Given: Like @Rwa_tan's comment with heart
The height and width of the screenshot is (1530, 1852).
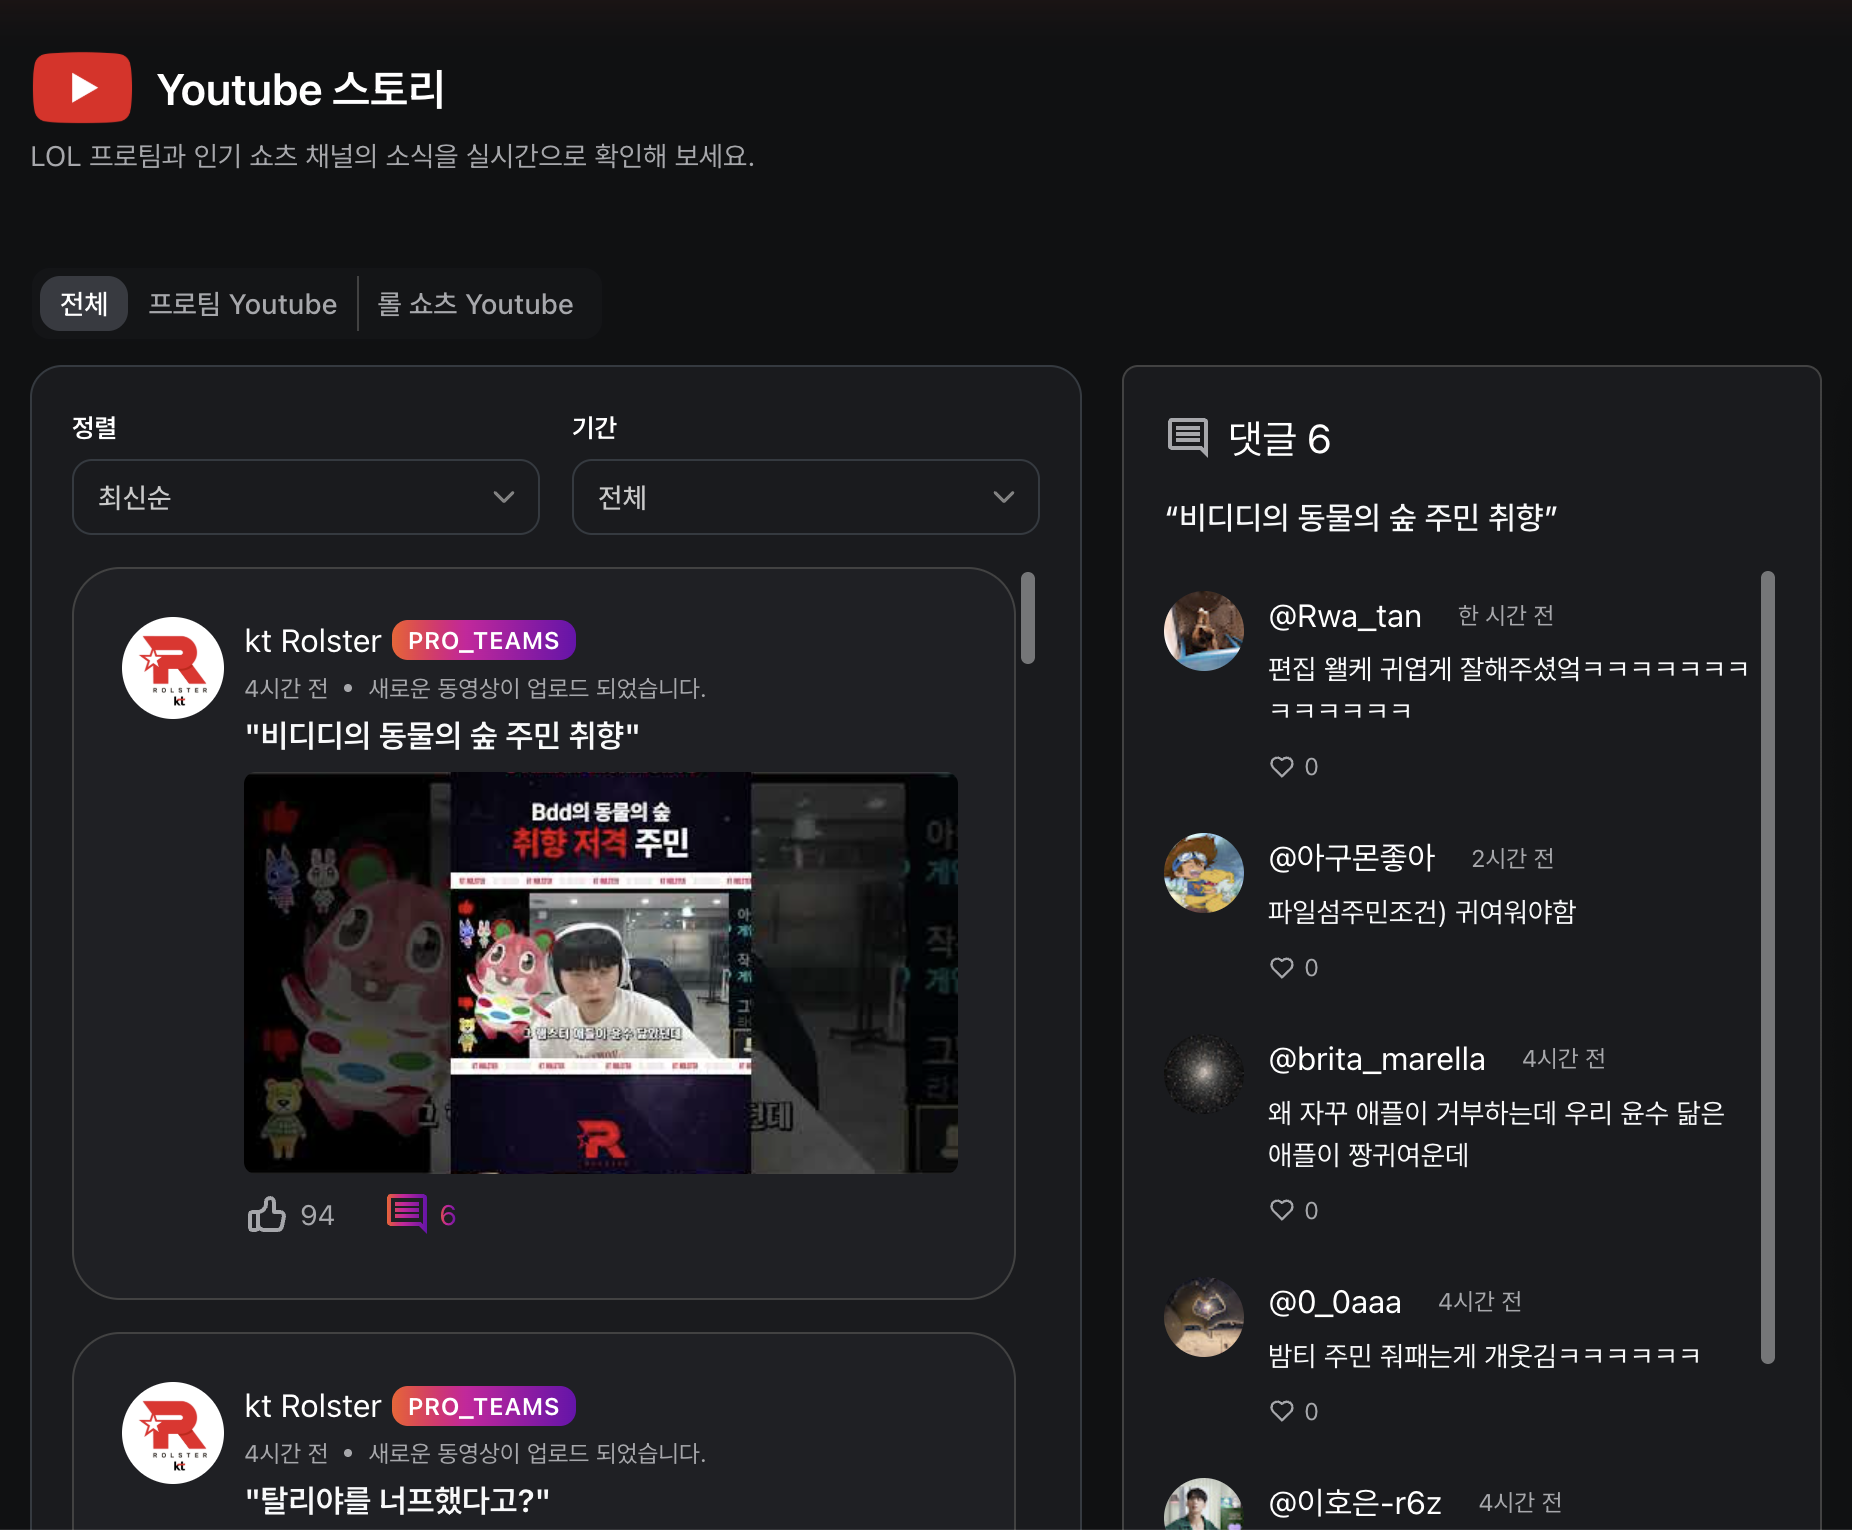Looking at the screenshot, I should (x=1282, y=767).
